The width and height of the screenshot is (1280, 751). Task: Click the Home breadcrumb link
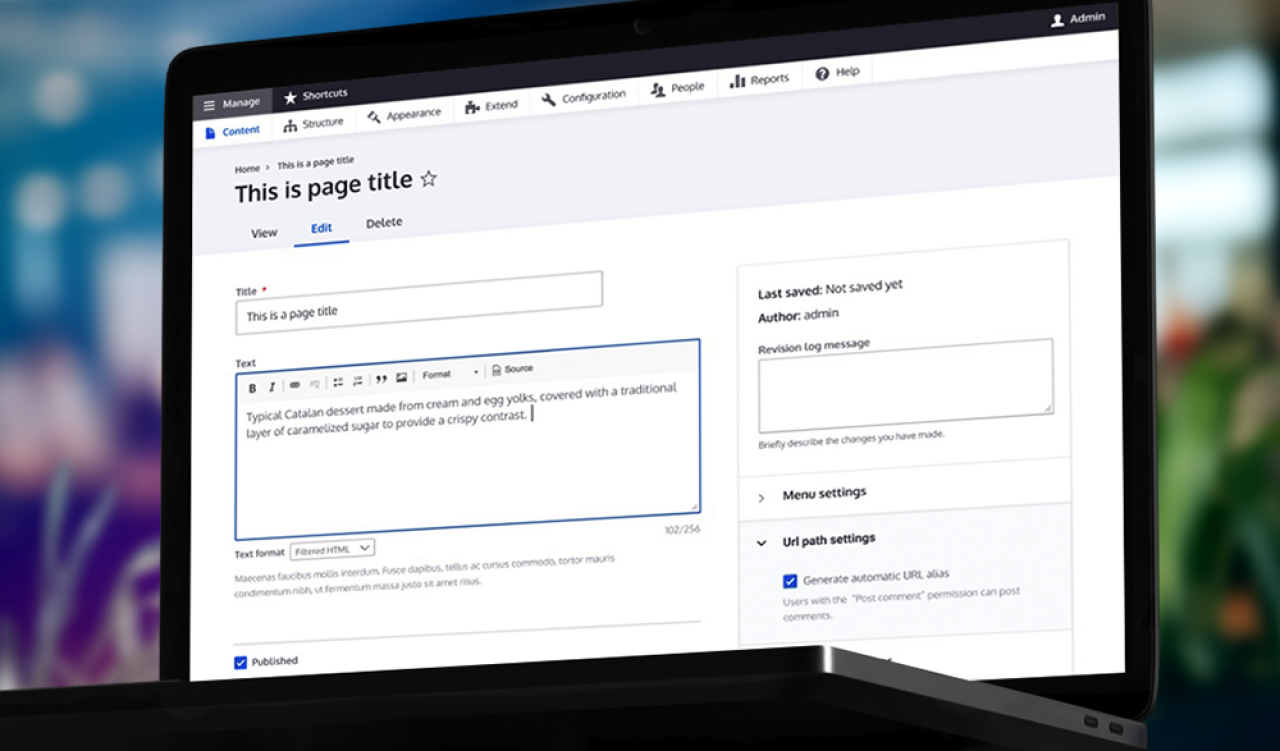247,169
